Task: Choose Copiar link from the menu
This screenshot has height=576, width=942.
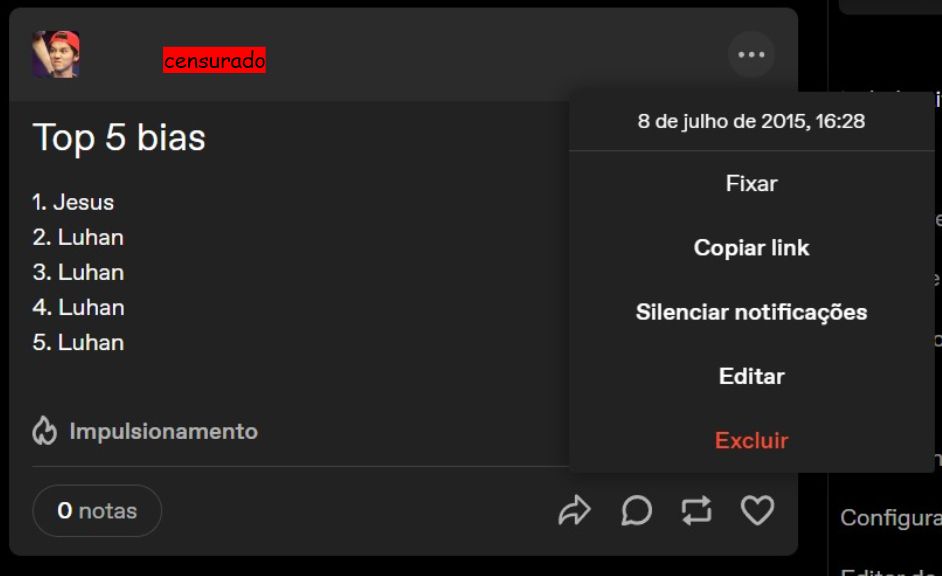Action: (752, 247)
